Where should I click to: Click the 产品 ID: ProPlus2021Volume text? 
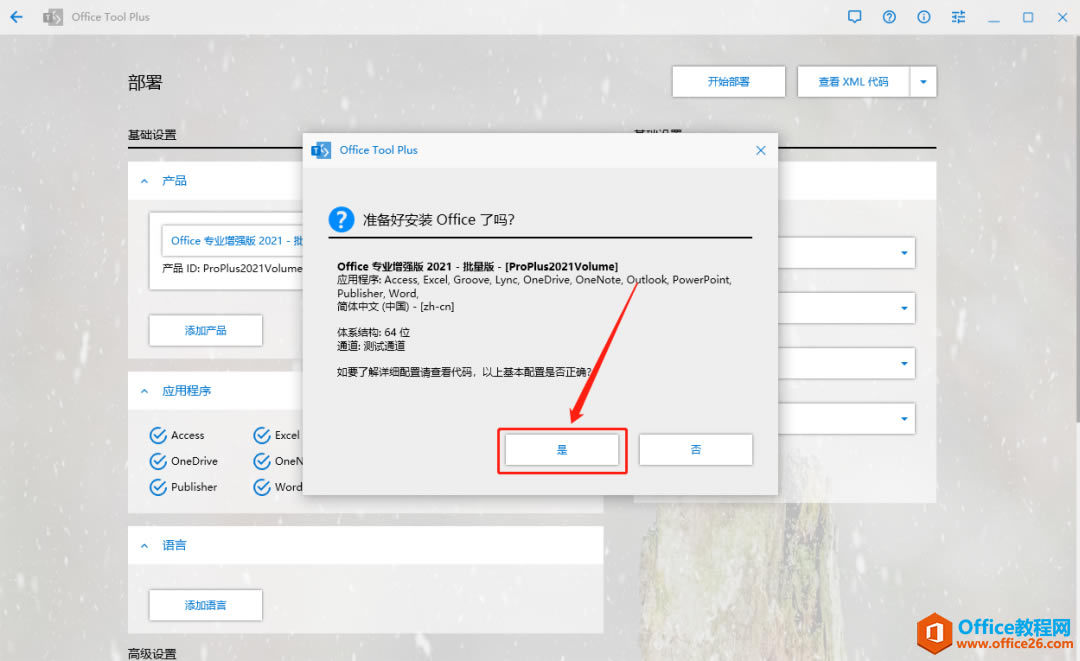[x=232, y=269]
